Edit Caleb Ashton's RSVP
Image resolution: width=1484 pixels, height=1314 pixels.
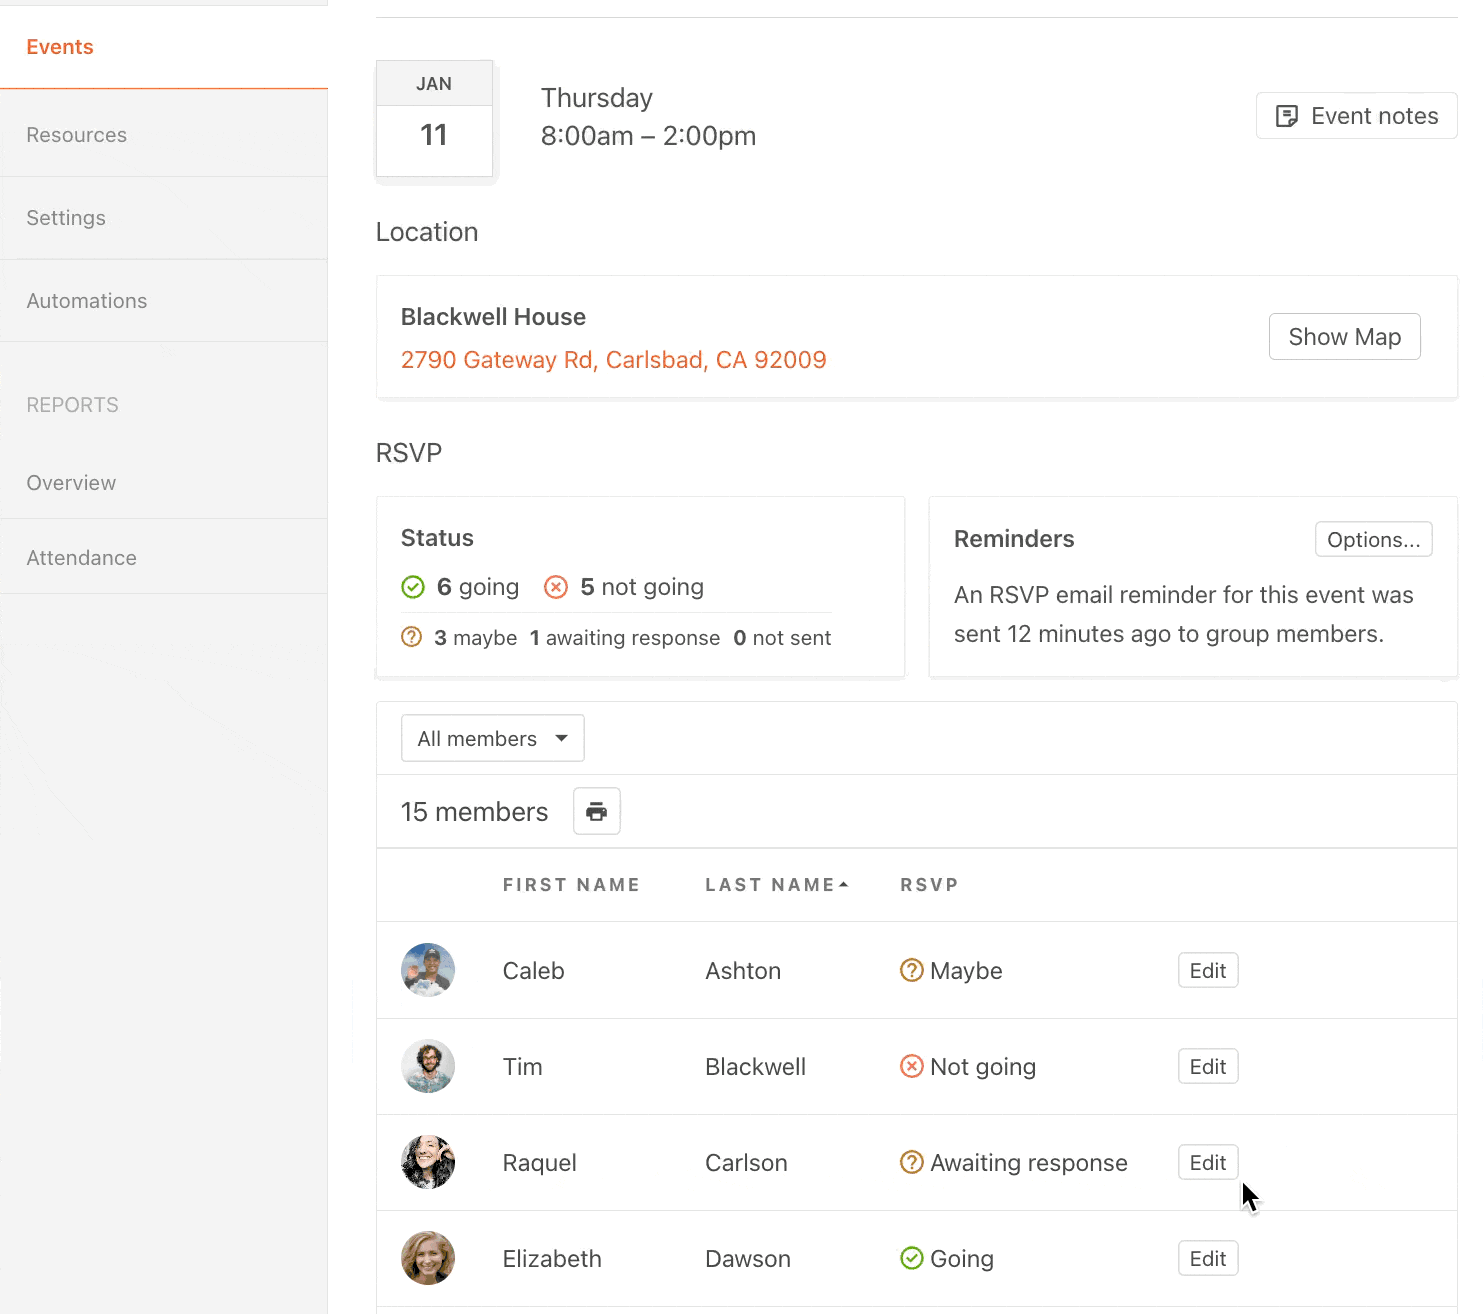tap(1208, 970)
